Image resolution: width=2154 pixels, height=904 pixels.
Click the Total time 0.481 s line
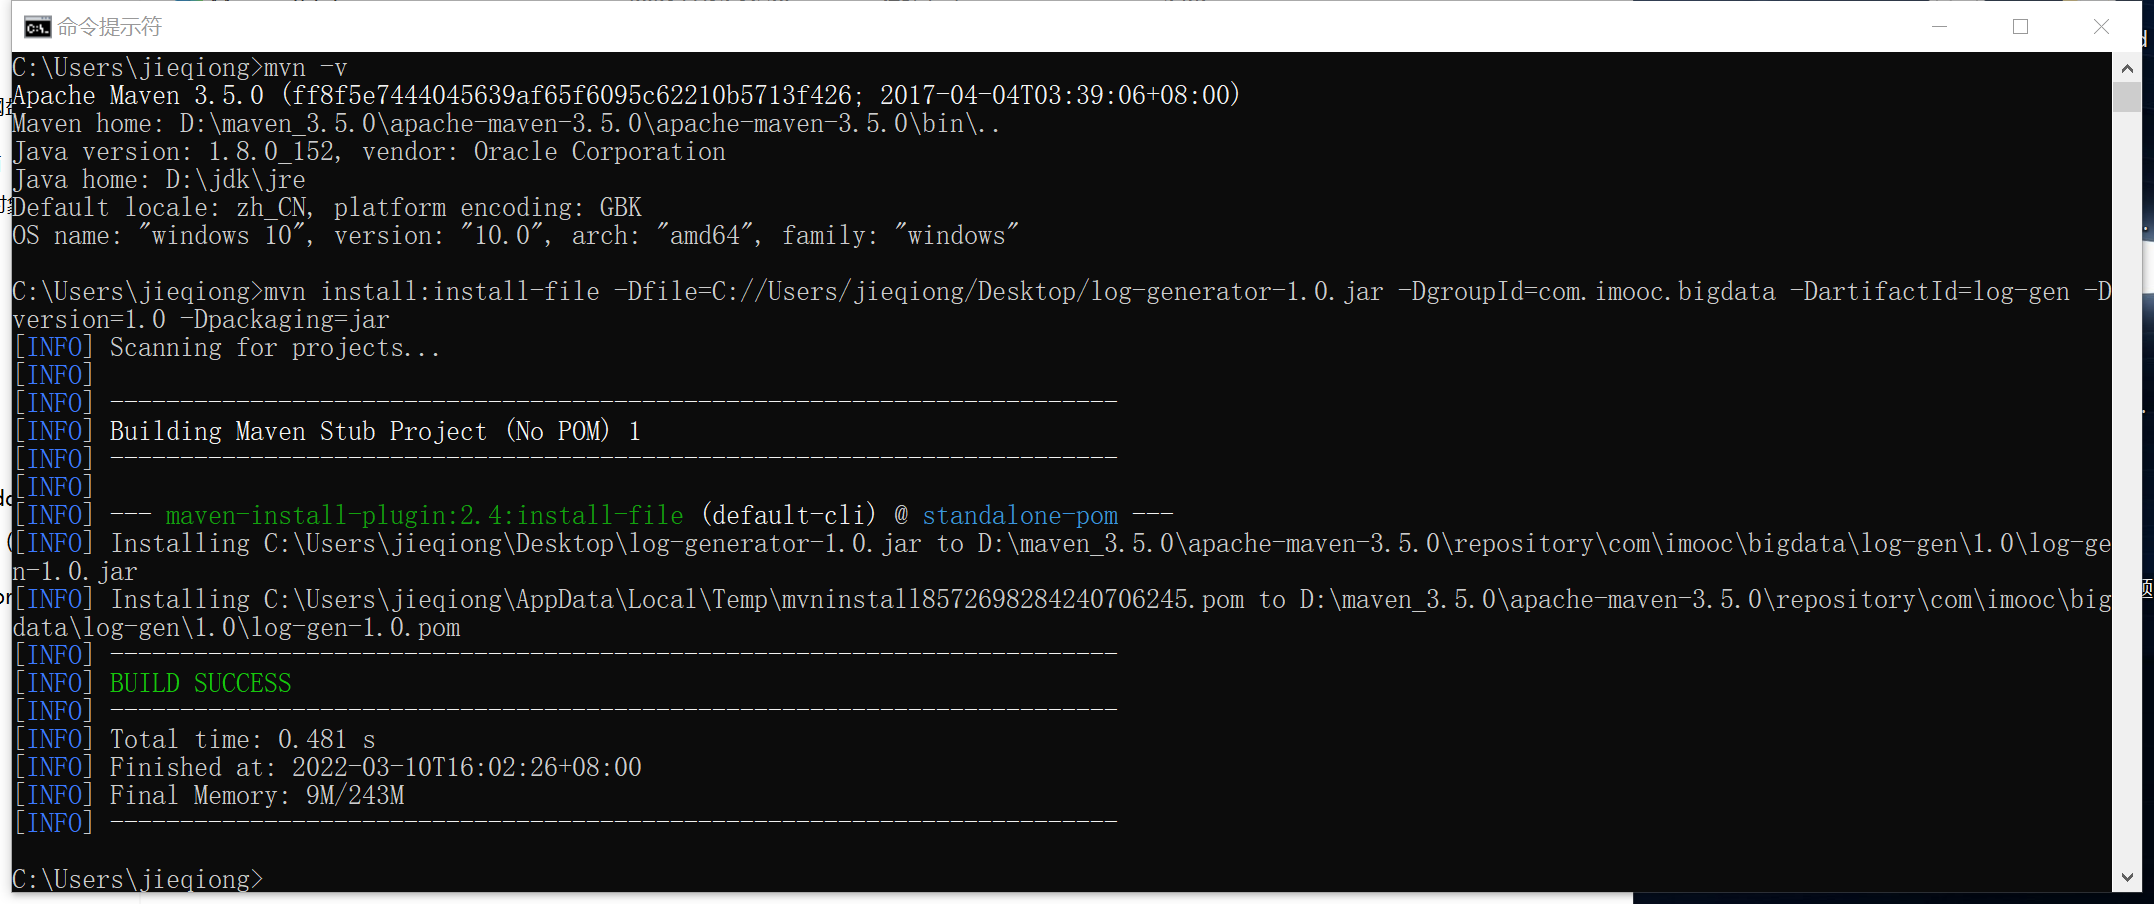(195, 739)
